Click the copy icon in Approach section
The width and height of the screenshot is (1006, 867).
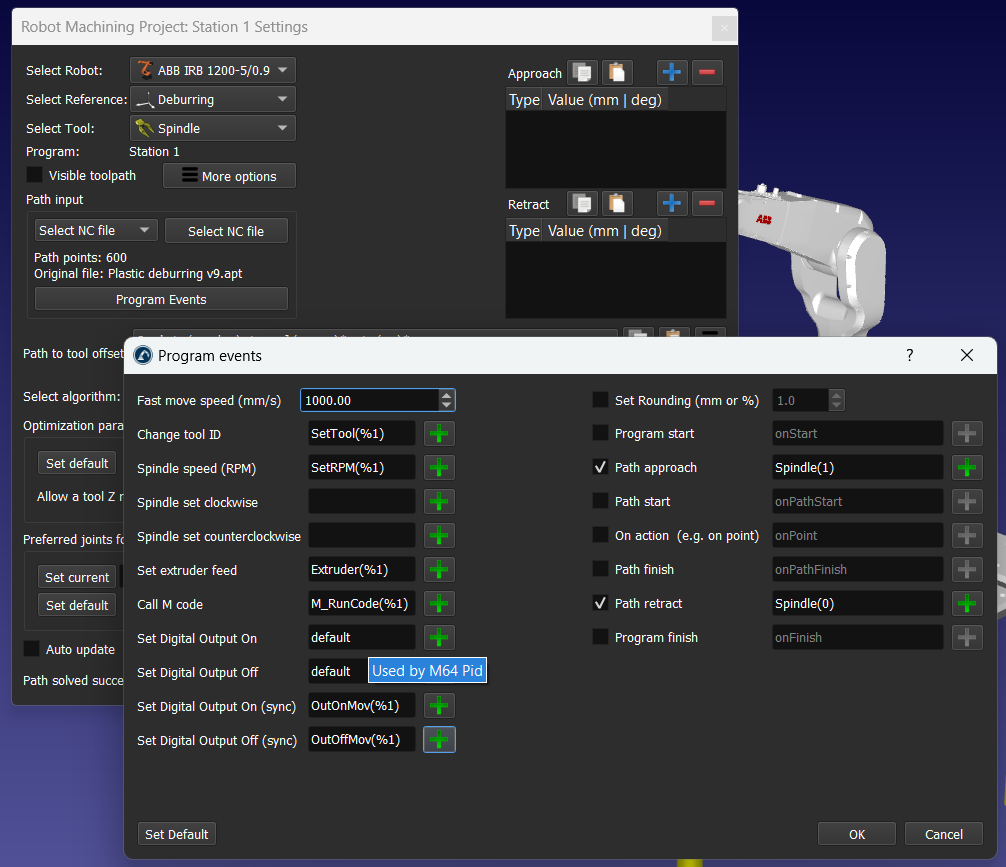pos(582,72)
